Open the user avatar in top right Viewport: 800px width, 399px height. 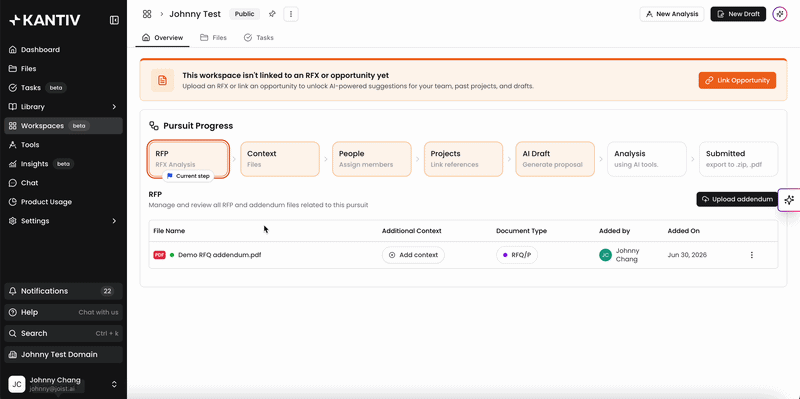point(780,14)
